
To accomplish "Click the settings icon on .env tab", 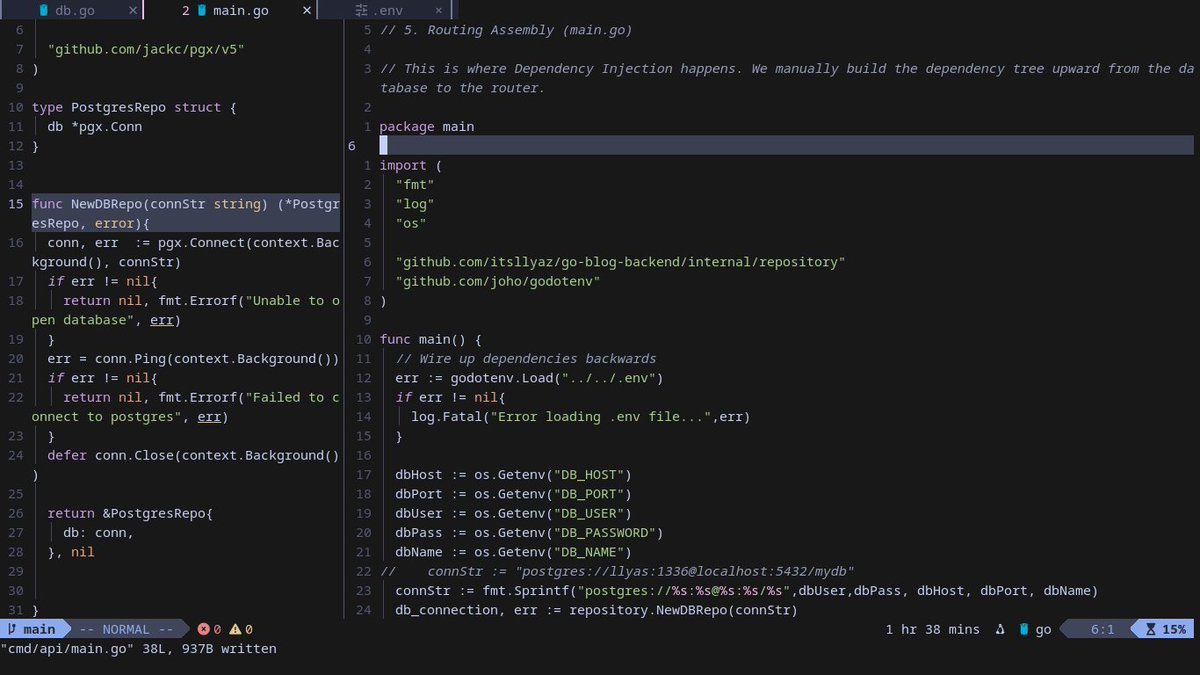I will pos(361,11).
